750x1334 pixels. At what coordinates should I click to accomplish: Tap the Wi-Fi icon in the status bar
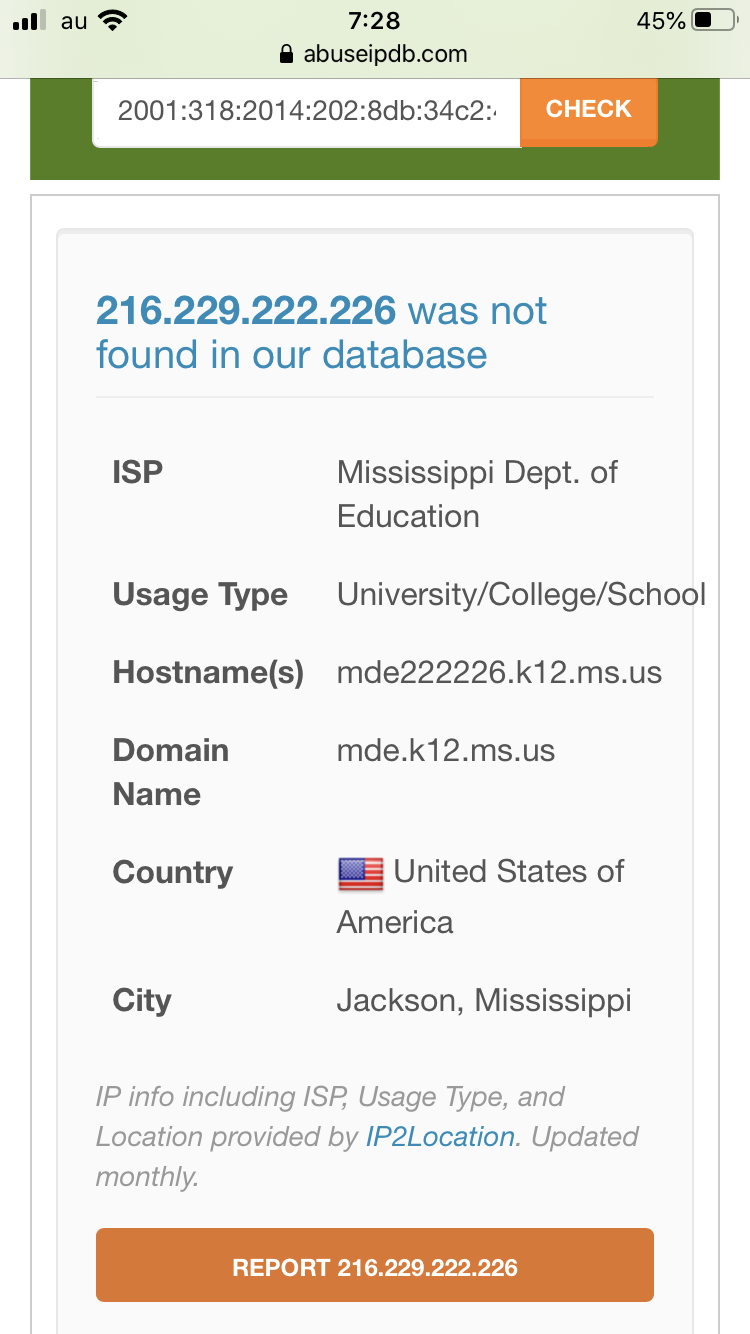point(113,21)
